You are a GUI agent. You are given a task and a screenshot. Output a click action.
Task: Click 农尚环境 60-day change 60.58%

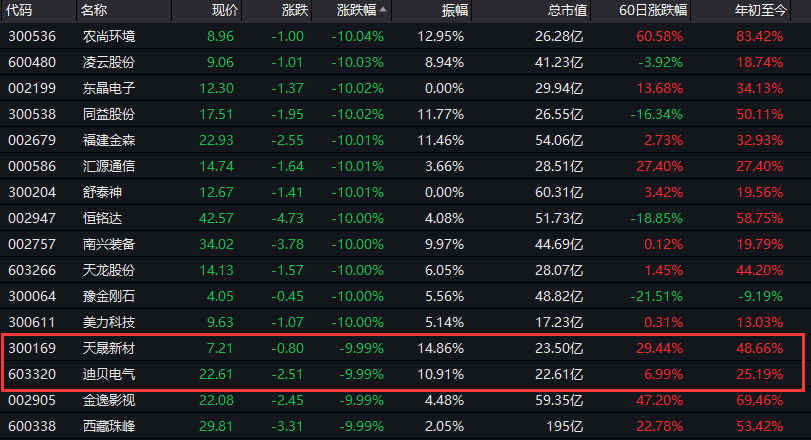tap(659, 36)
